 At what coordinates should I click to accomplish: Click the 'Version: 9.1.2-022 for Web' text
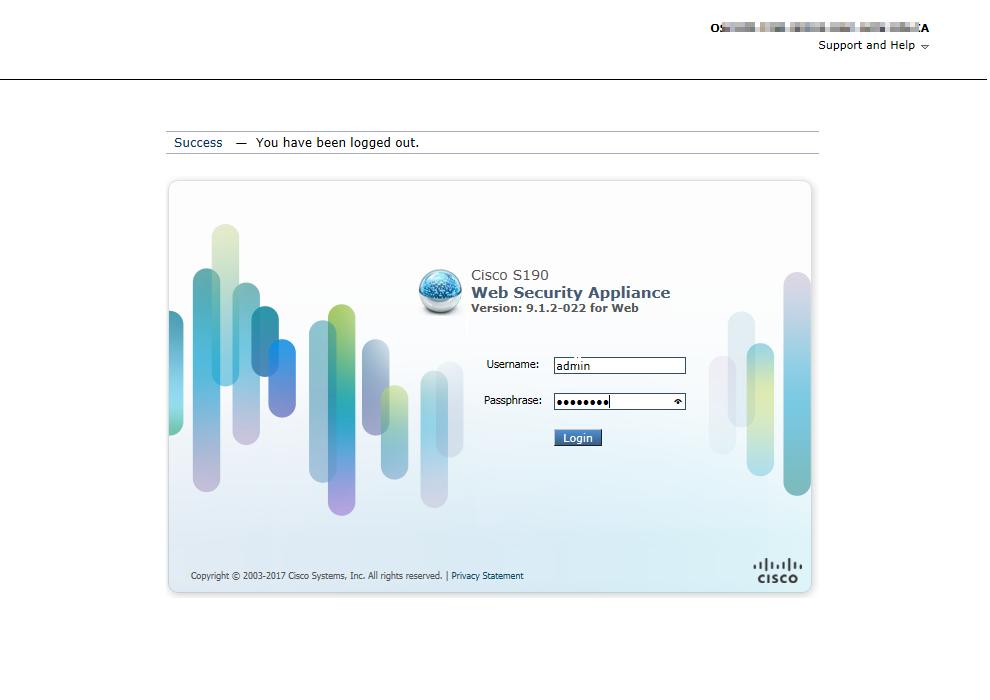pyautogui.click(x=554, y=308)
